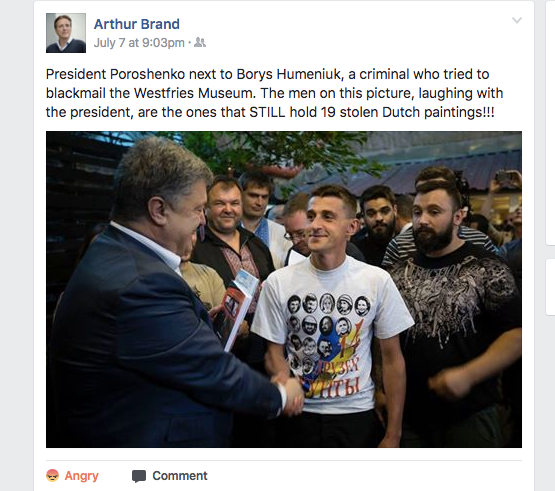Open the Arthur Brand profile name link

137,24
